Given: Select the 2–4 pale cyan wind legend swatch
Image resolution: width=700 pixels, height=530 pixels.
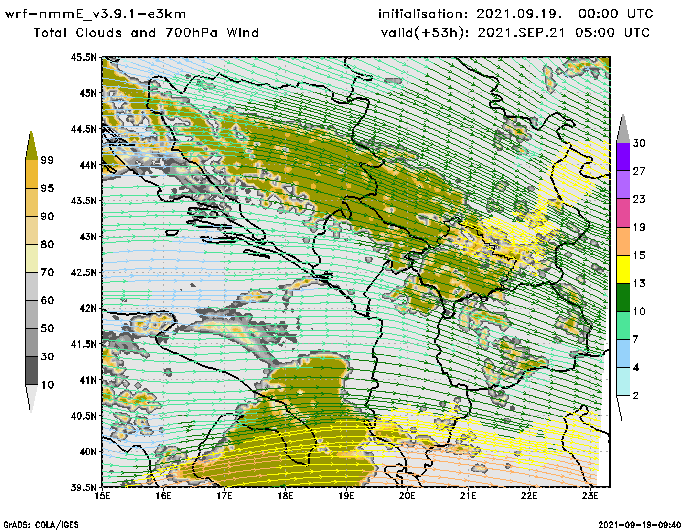Looking at the screenshot, I should pyautogui.click(x=623, y=382).
